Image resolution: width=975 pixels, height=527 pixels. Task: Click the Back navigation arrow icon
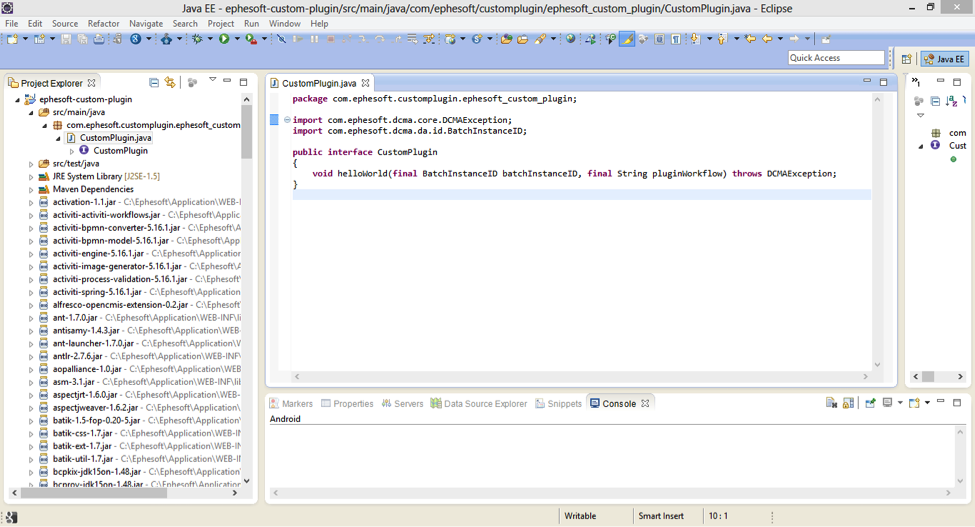click(x=767, y=39)
